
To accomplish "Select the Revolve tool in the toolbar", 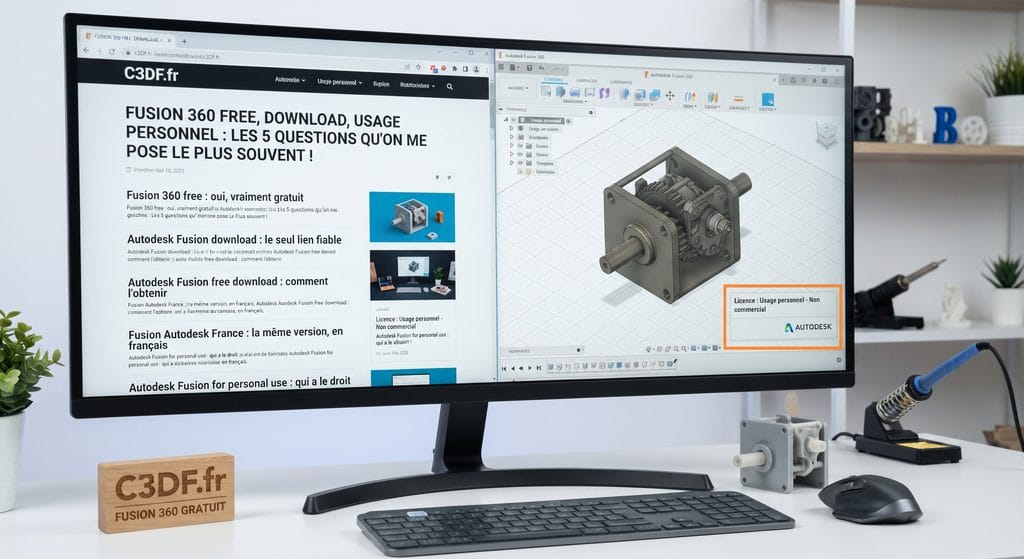I will pyautogui.click(x=575, y=92).
